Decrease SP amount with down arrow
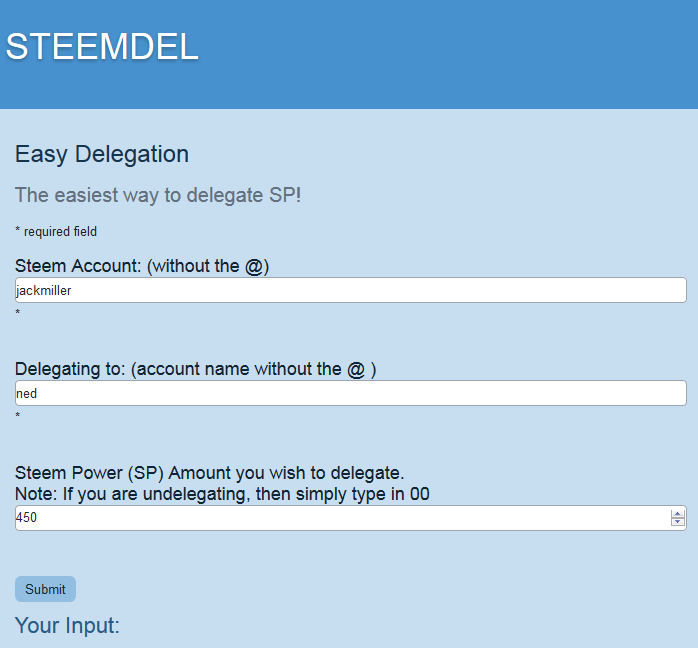 pyautogui.click(x=678, y=522)
